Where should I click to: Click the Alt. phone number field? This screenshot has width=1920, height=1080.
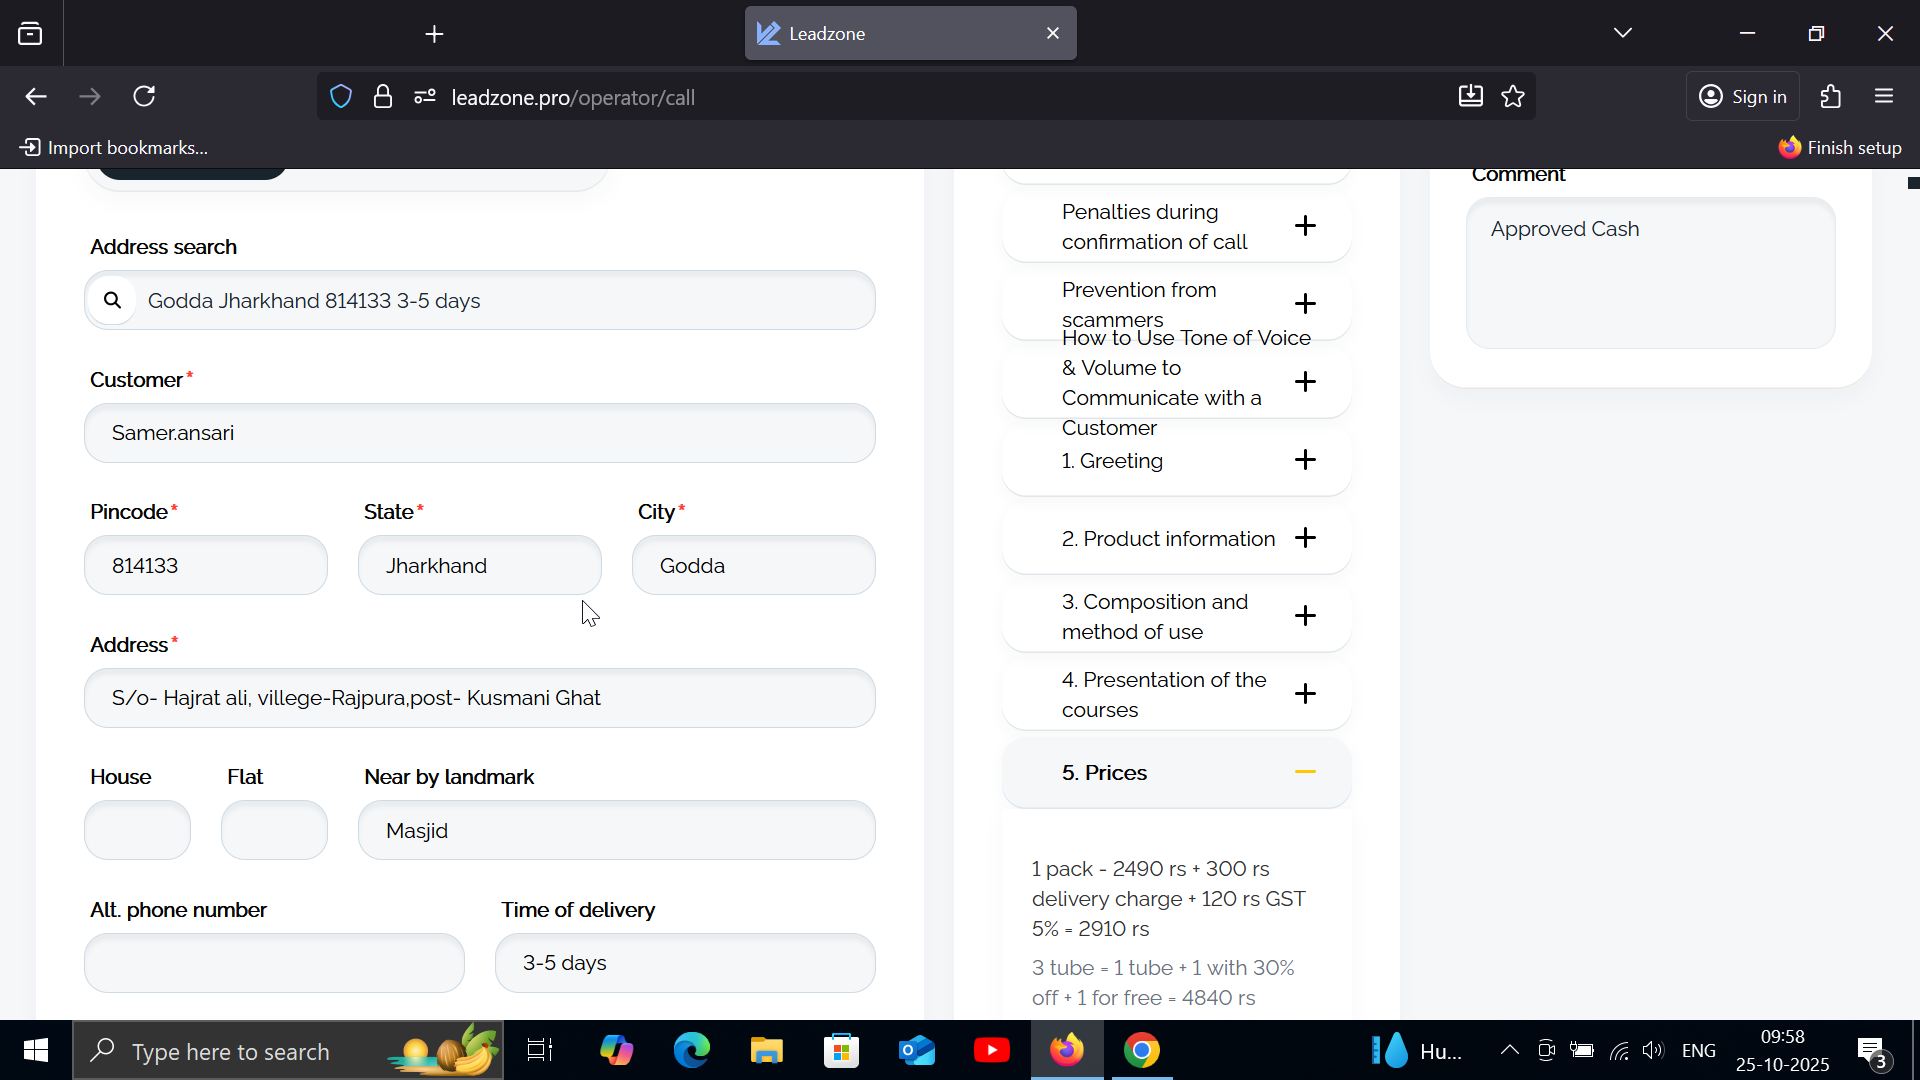tap(274, 963)
